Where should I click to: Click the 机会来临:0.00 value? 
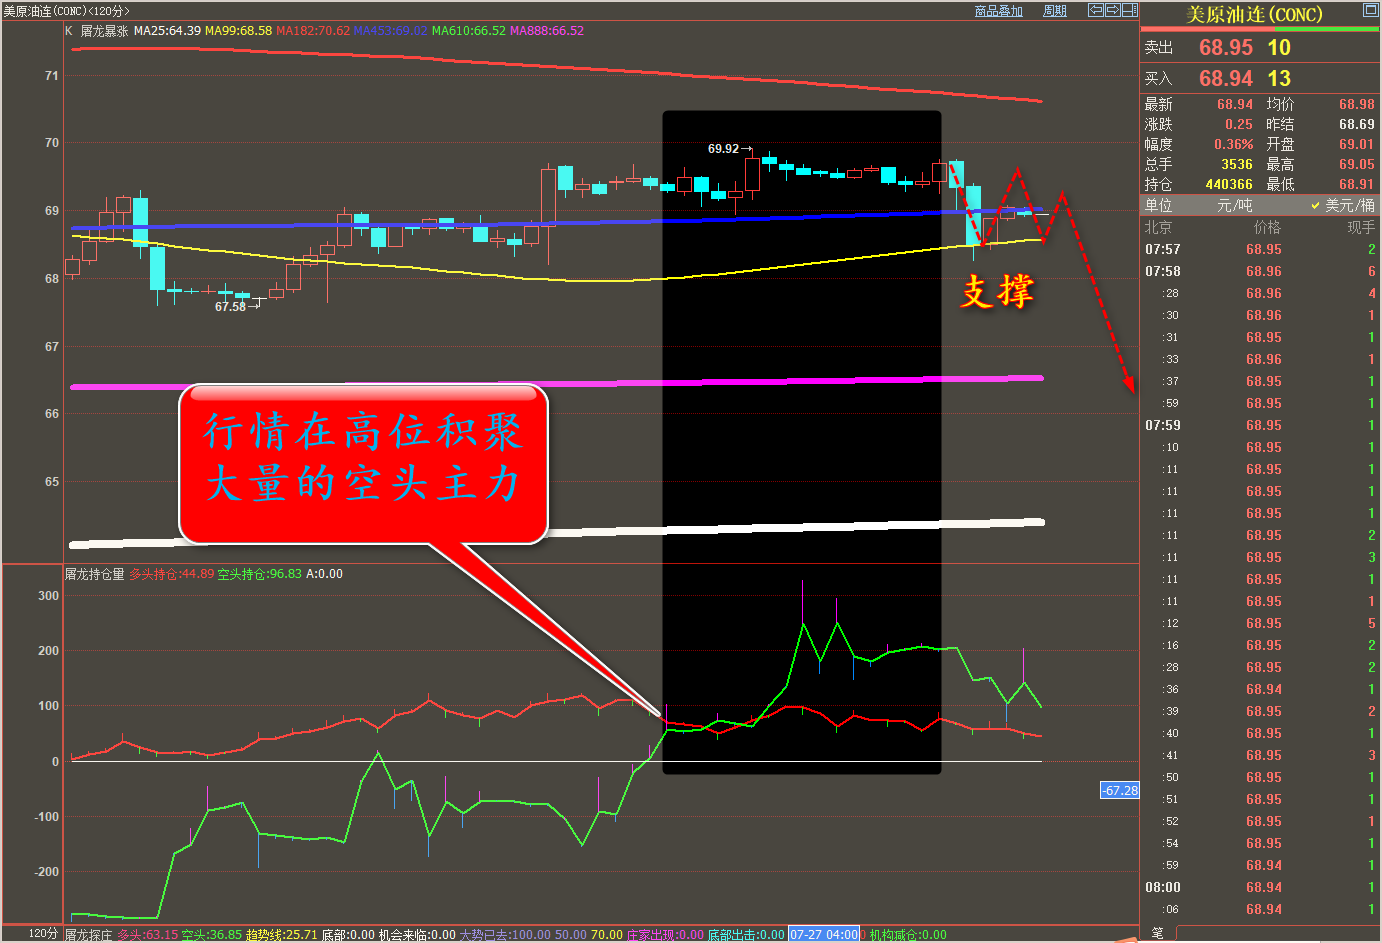click(x=417, y=935)
